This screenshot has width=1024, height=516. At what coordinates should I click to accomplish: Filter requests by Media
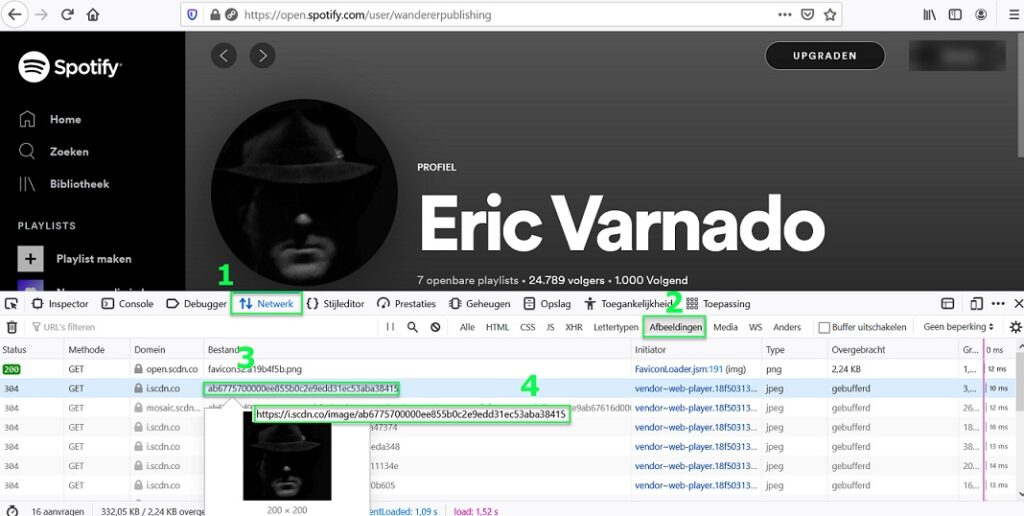(x=725, y=327)
